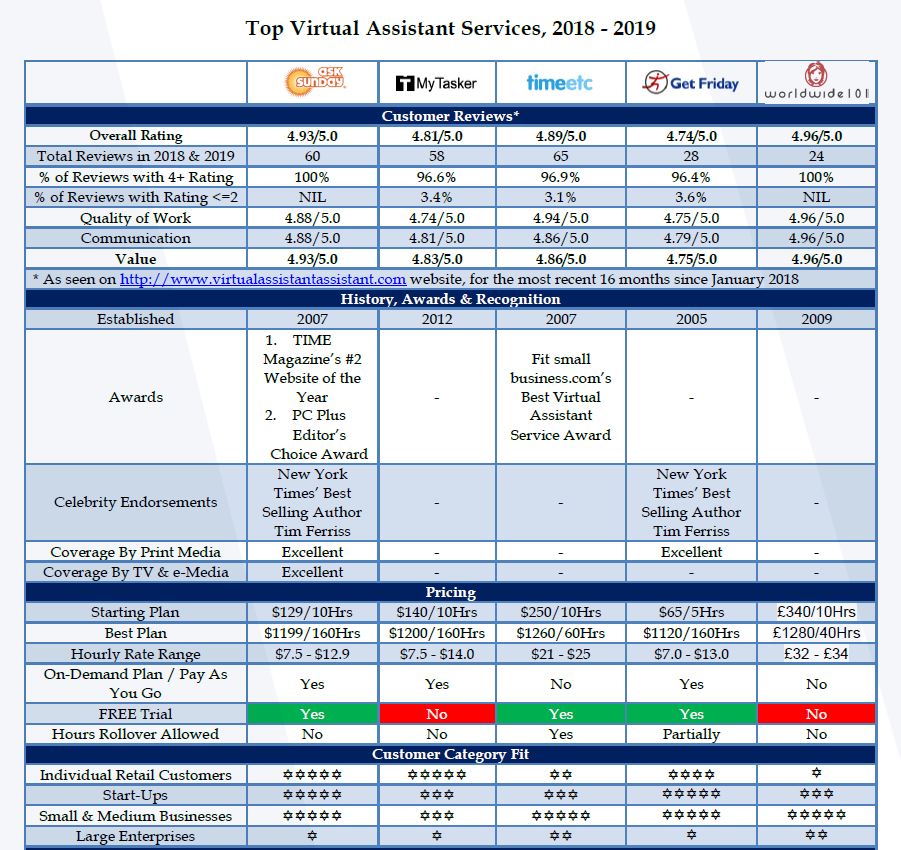The image size is (901, 850).
Task: Select 'Individual Retail Customers' label
Action: (x=136, y=775)
